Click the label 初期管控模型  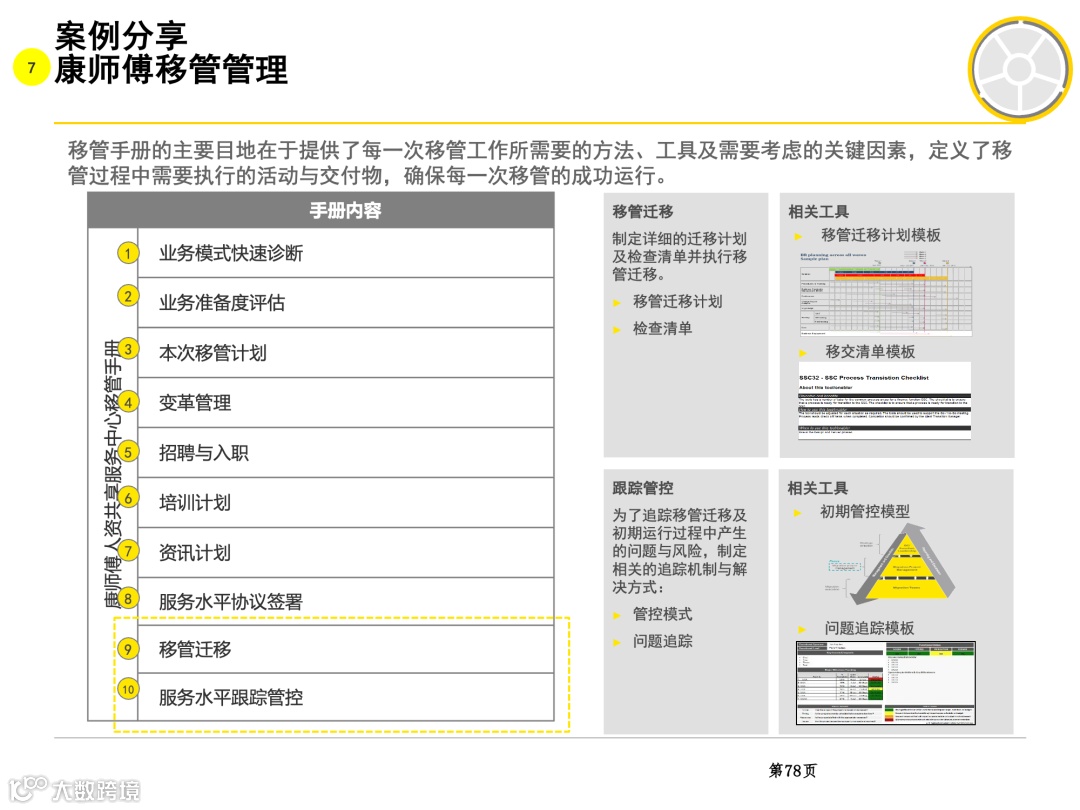point(865,512)
